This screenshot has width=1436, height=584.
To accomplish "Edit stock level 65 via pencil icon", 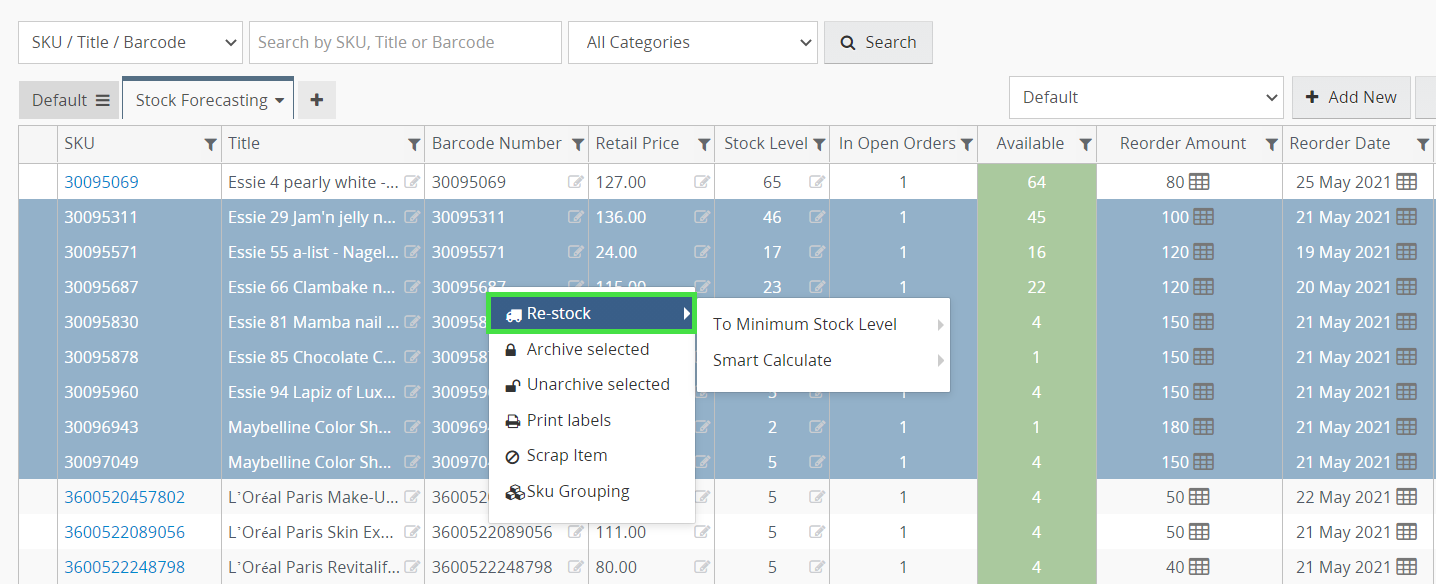I will pyautogui.click(x=817, y=182).
